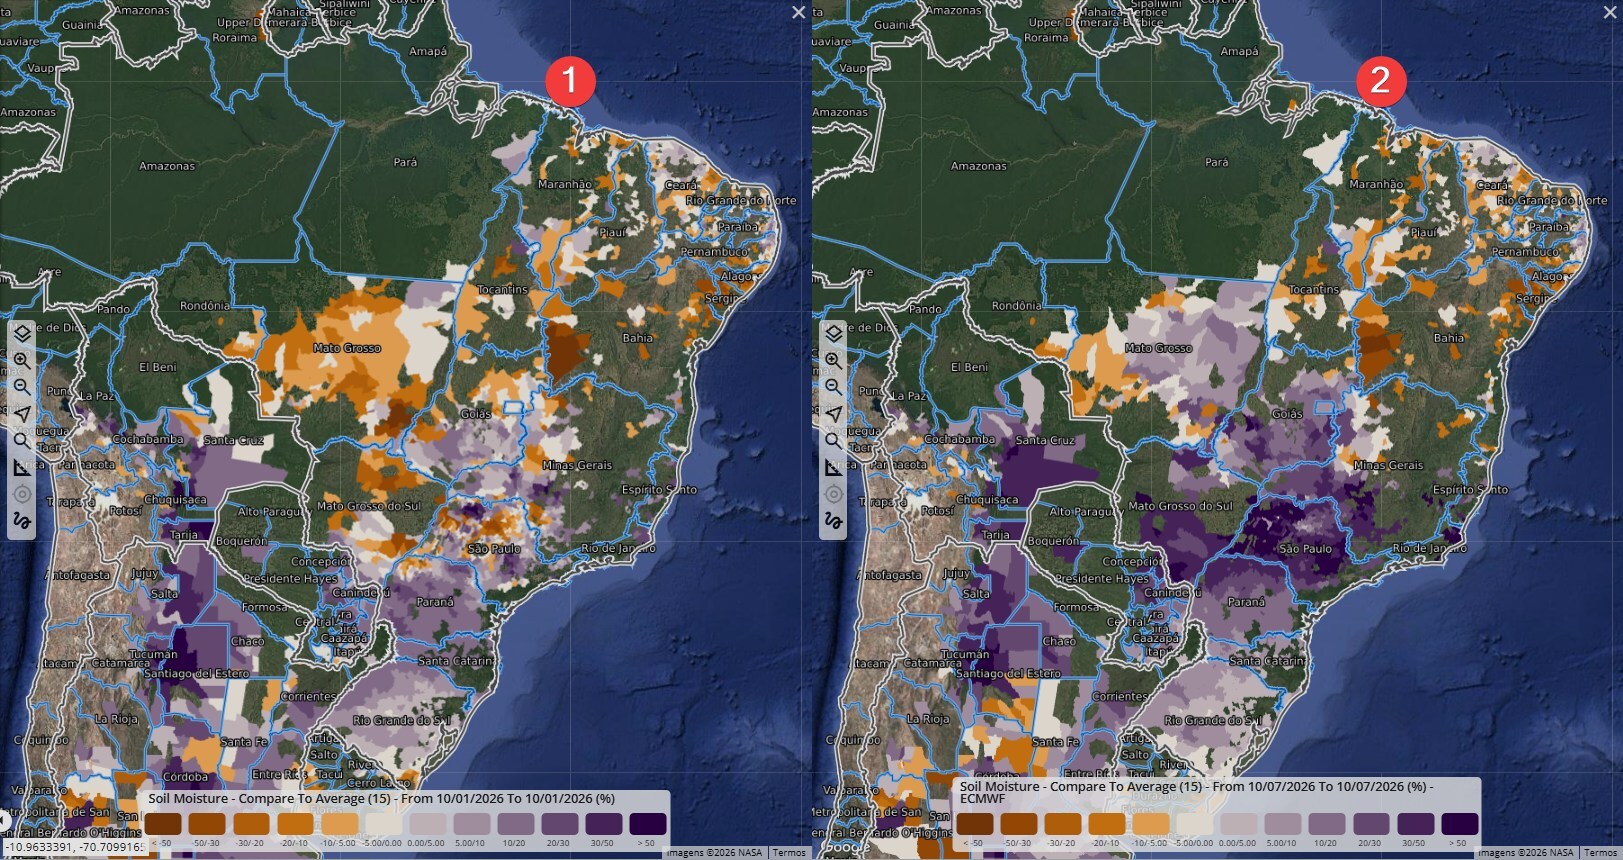1623x860 pixels.
Task: Close the left map panel
Action: coord(798,12)
